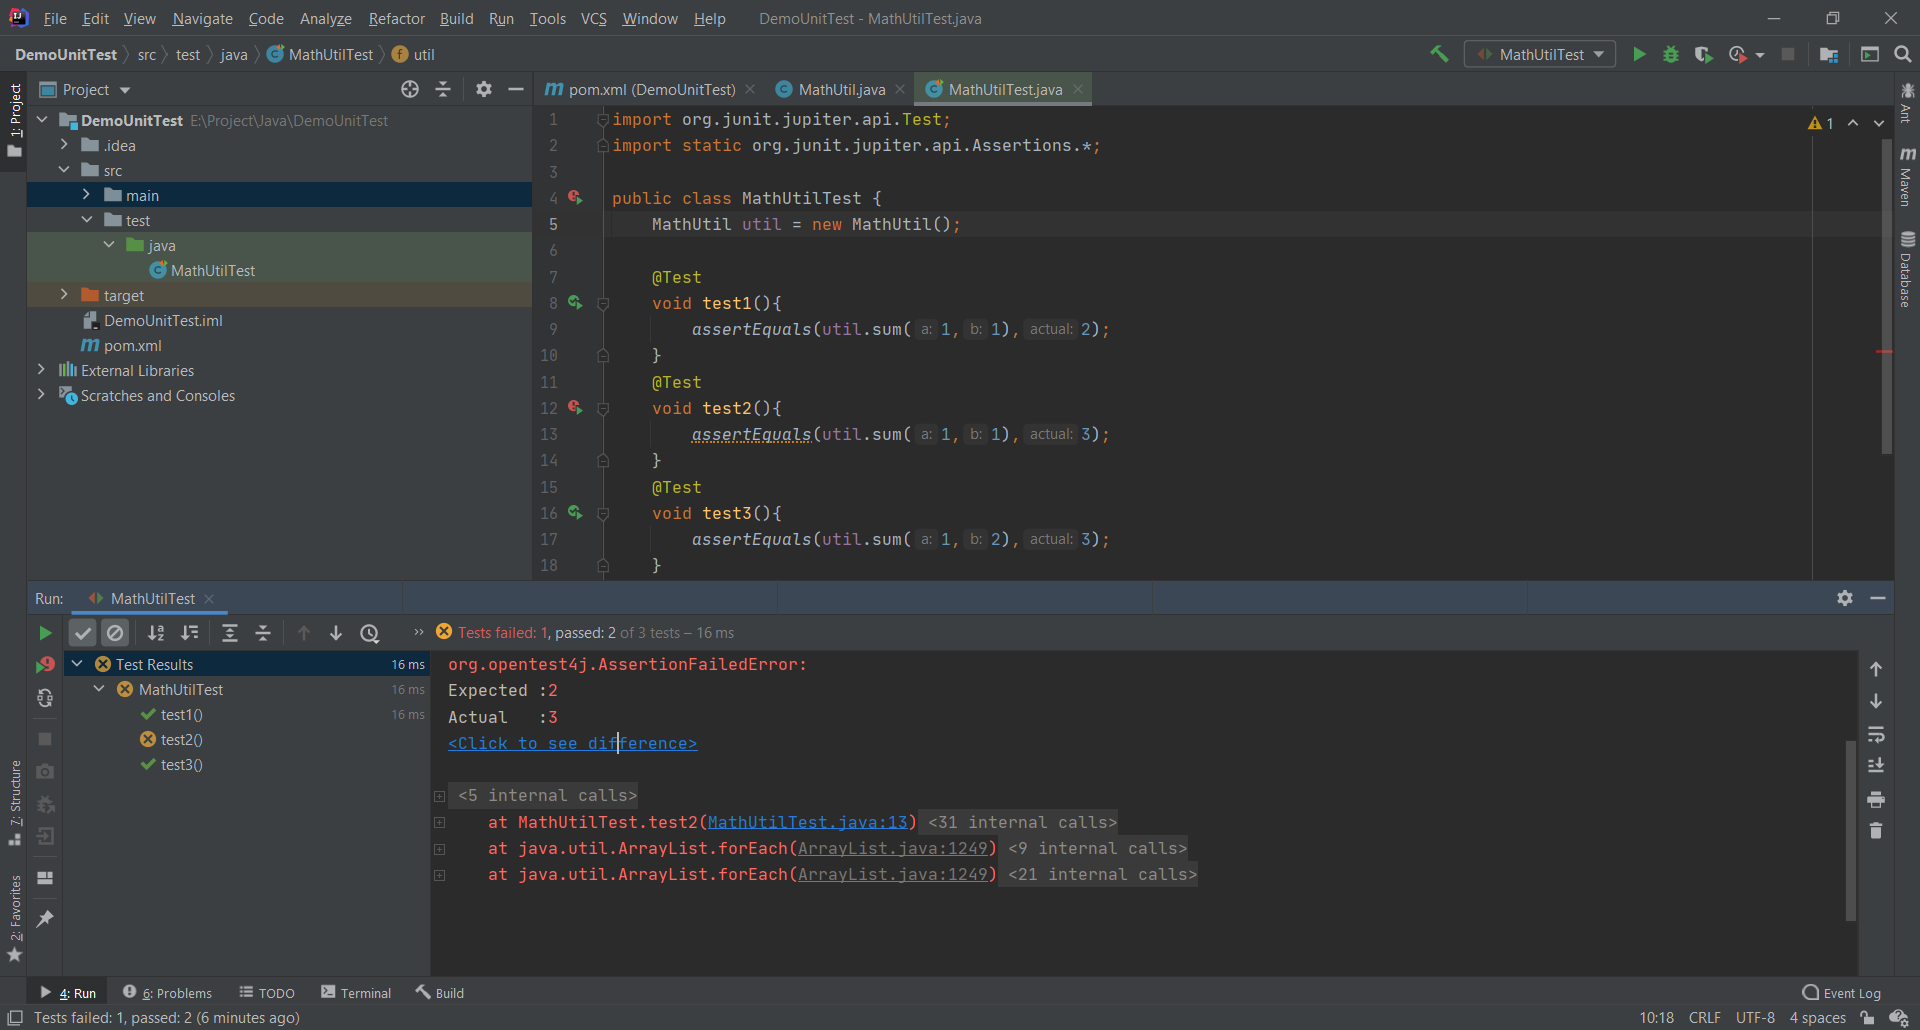Open the 'Click to see difference' link

(x=572, y=743)
